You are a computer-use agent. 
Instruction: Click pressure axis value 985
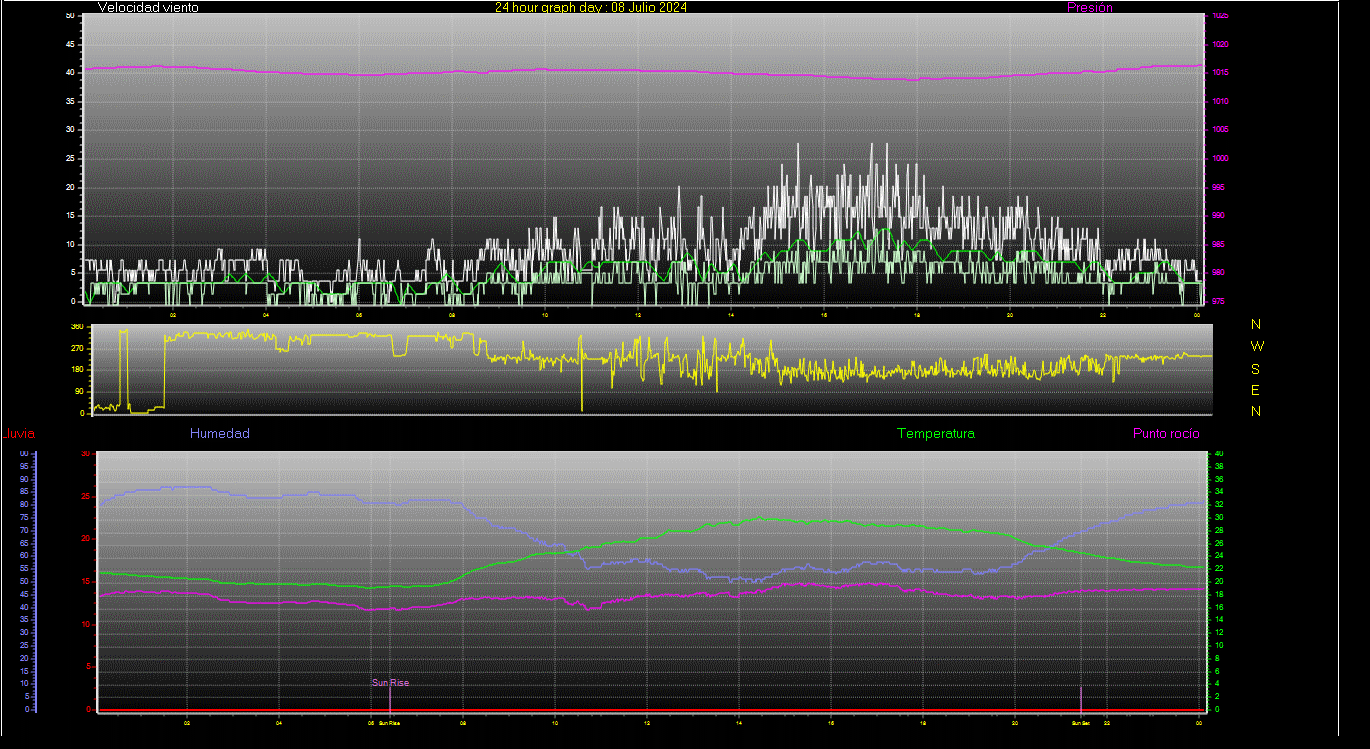pyautogui.click(x=1218, y=244)
